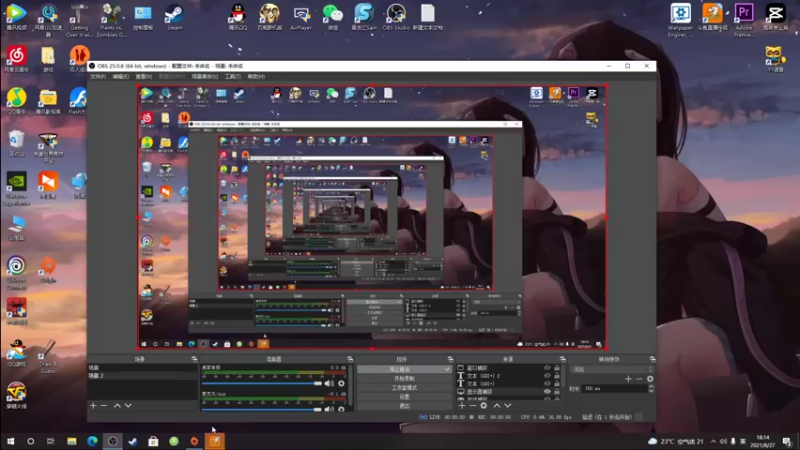Select the Adobe Premiere desktop icon
The width and height of the screenshot is (800, 450).
744,20
